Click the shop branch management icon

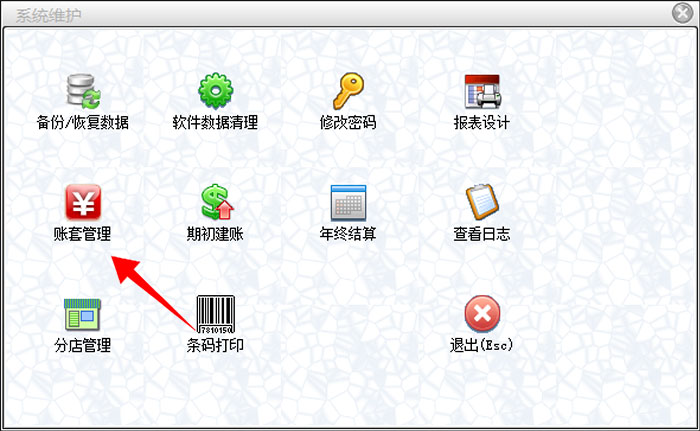click(83, 315)
